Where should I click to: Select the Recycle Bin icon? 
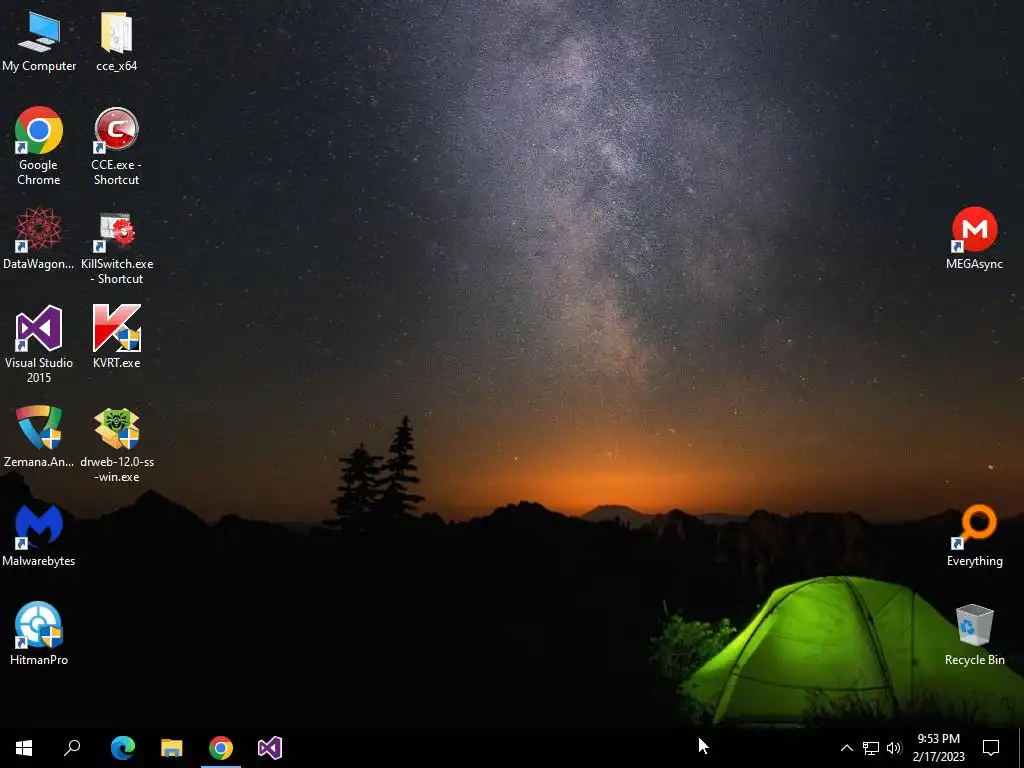(974, 634)
